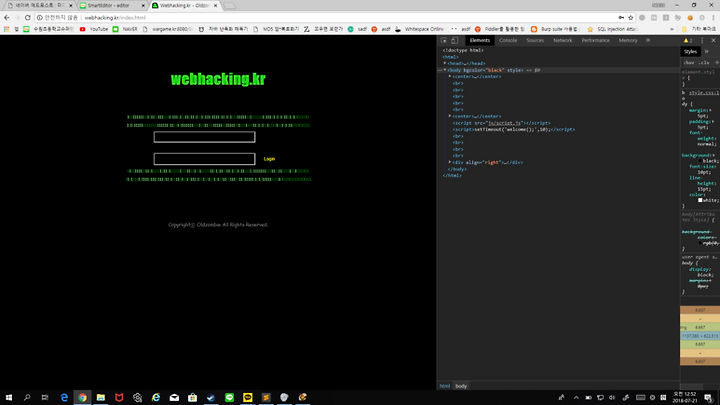Click the Apps grid bookmark icon
Image resolution: width=720 pixels, height=405 pixels.
[x=6, y=29]
